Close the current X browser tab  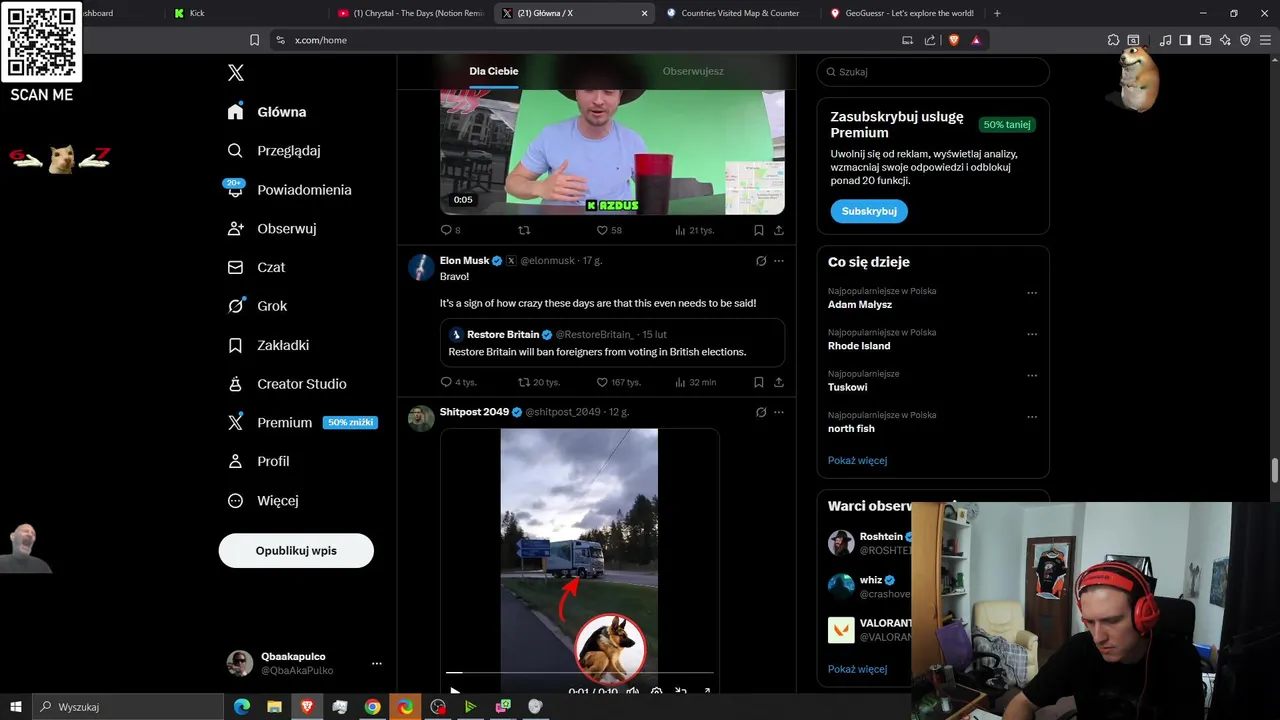644,13
